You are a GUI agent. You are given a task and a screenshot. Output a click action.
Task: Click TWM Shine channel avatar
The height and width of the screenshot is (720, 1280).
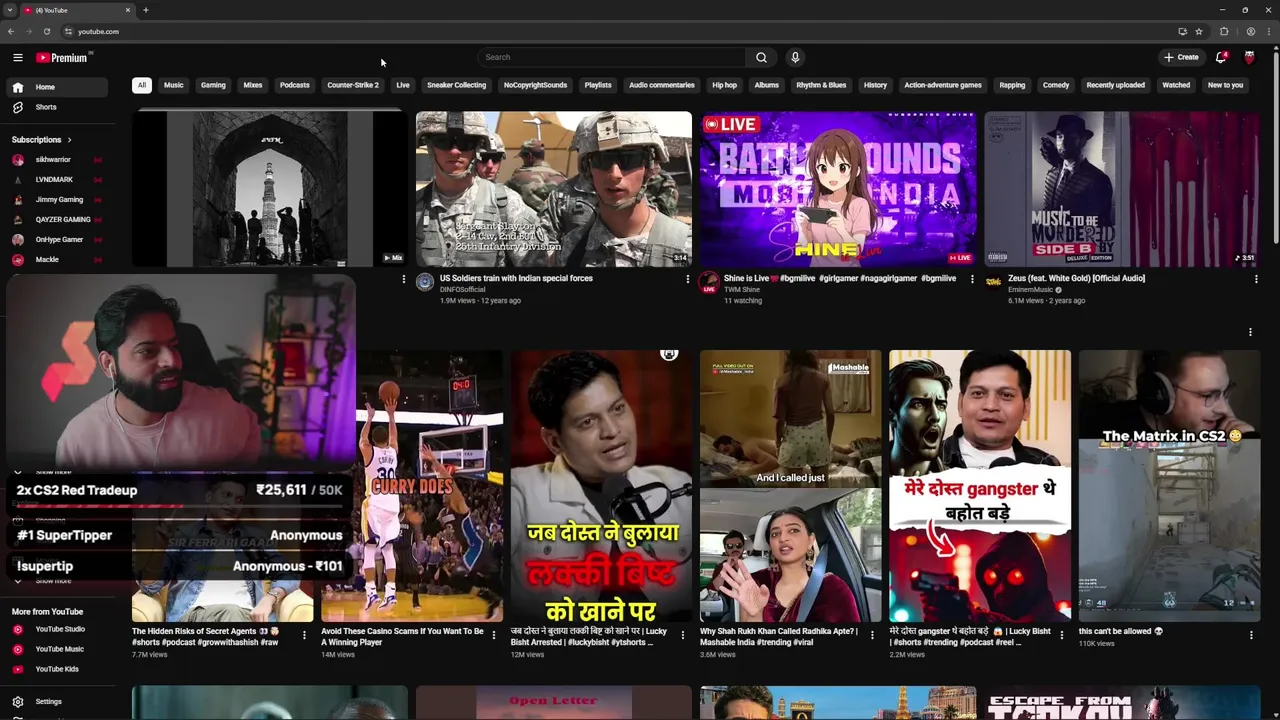709,283
